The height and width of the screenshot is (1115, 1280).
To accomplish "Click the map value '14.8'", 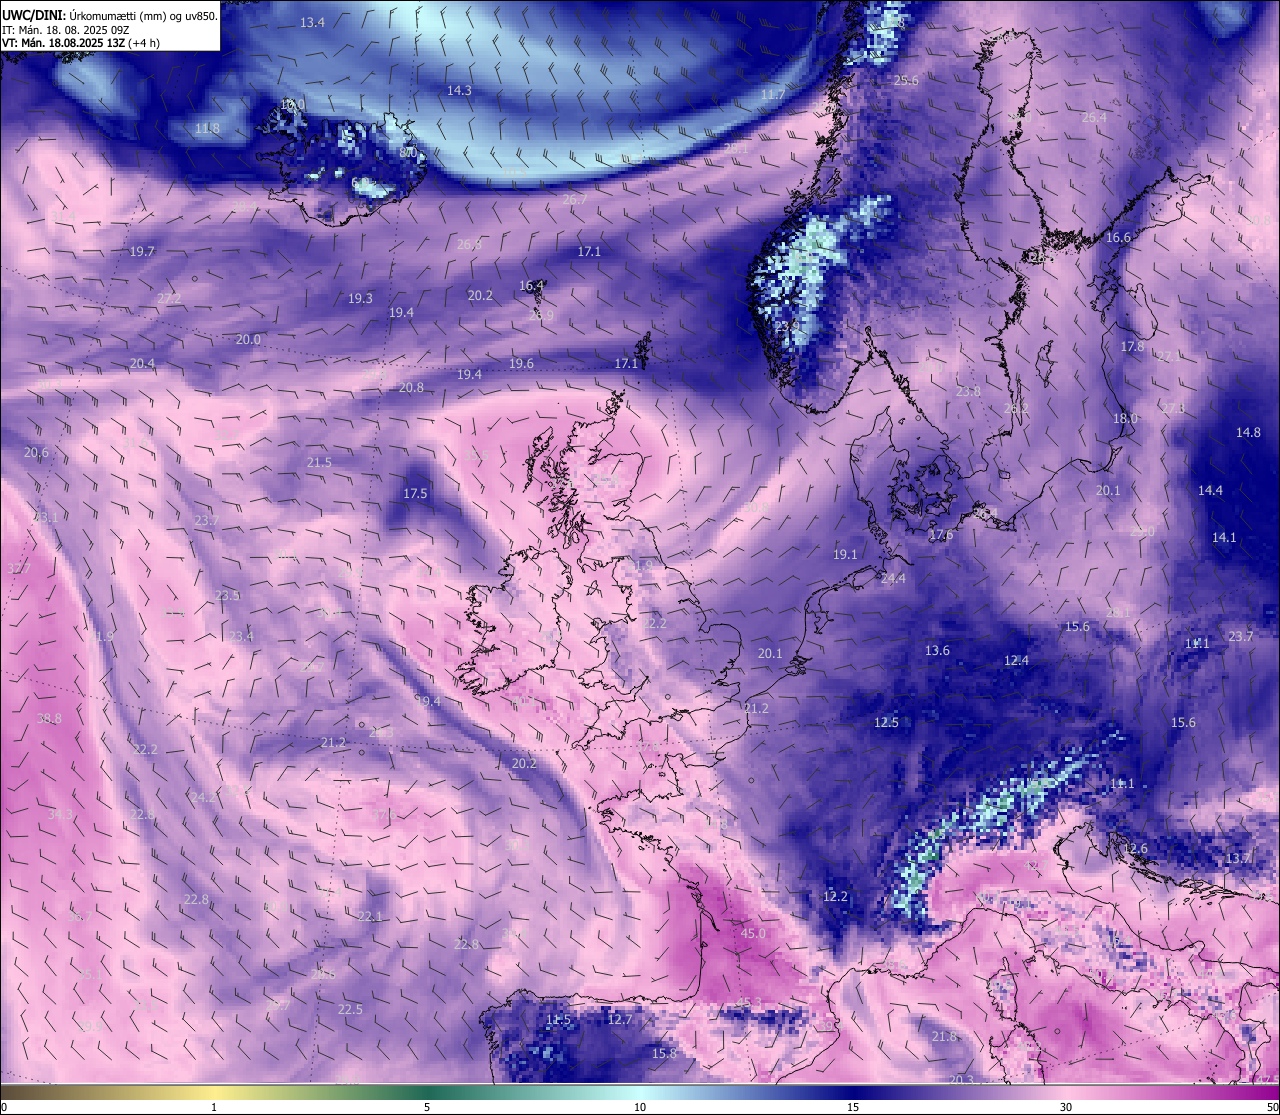I will click(x=1248, y=432).
